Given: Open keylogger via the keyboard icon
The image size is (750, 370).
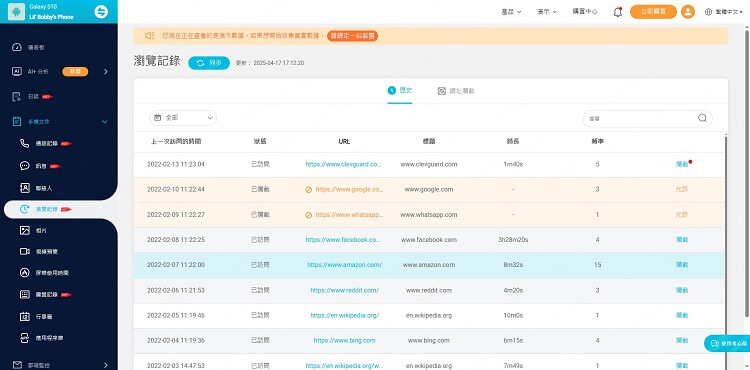Looking at the screenshot, I should tap(24, 294).
